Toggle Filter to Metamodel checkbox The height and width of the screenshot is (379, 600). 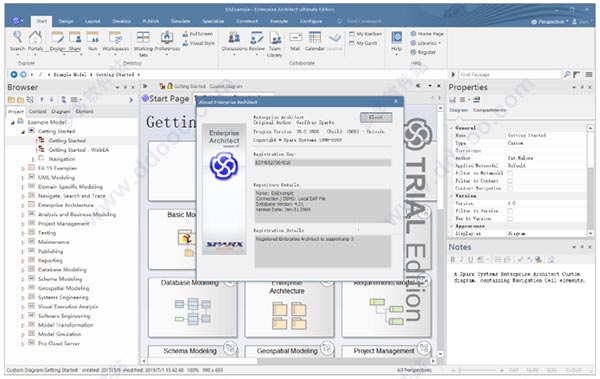point(510,173)
